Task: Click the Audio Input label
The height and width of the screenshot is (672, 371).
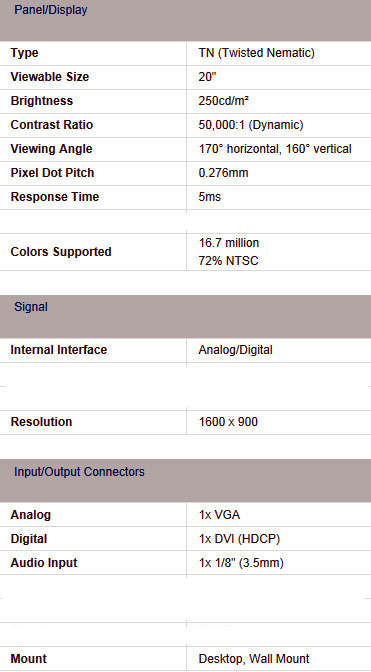Action: (x=44, y=563)
